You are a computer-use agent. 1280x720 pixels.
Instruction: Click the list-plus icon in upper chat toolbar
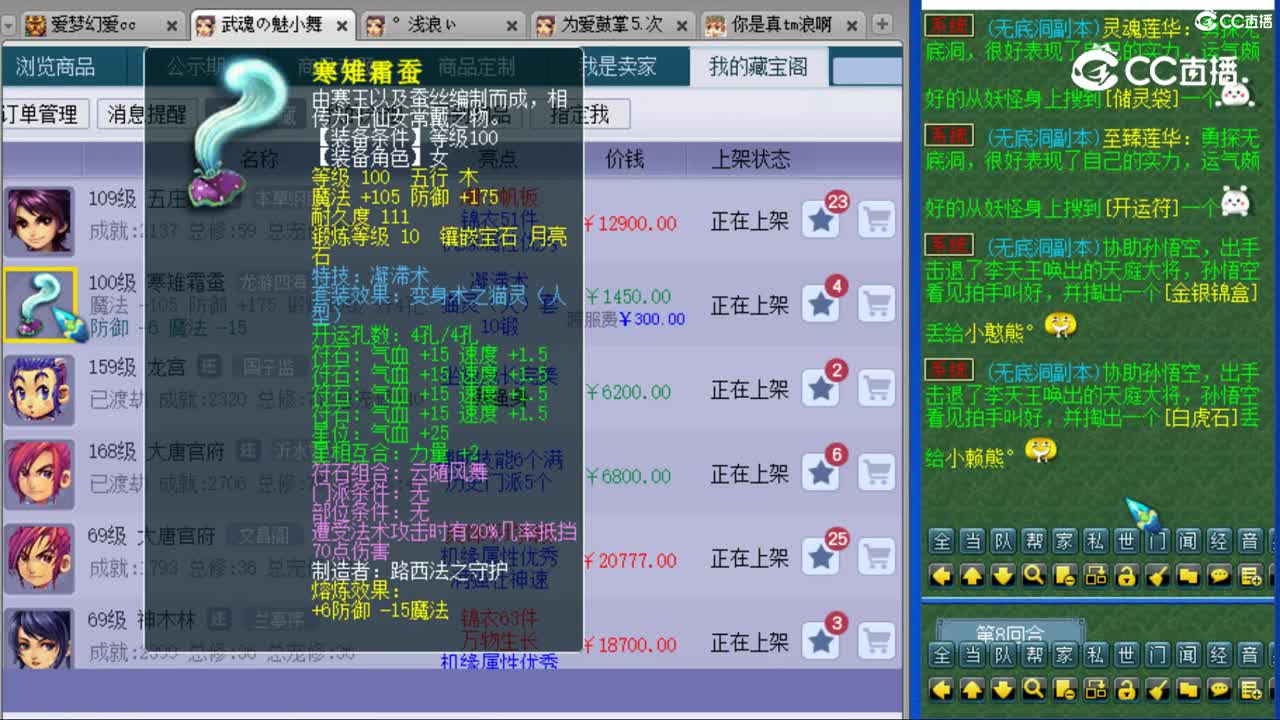point(1250,575)
